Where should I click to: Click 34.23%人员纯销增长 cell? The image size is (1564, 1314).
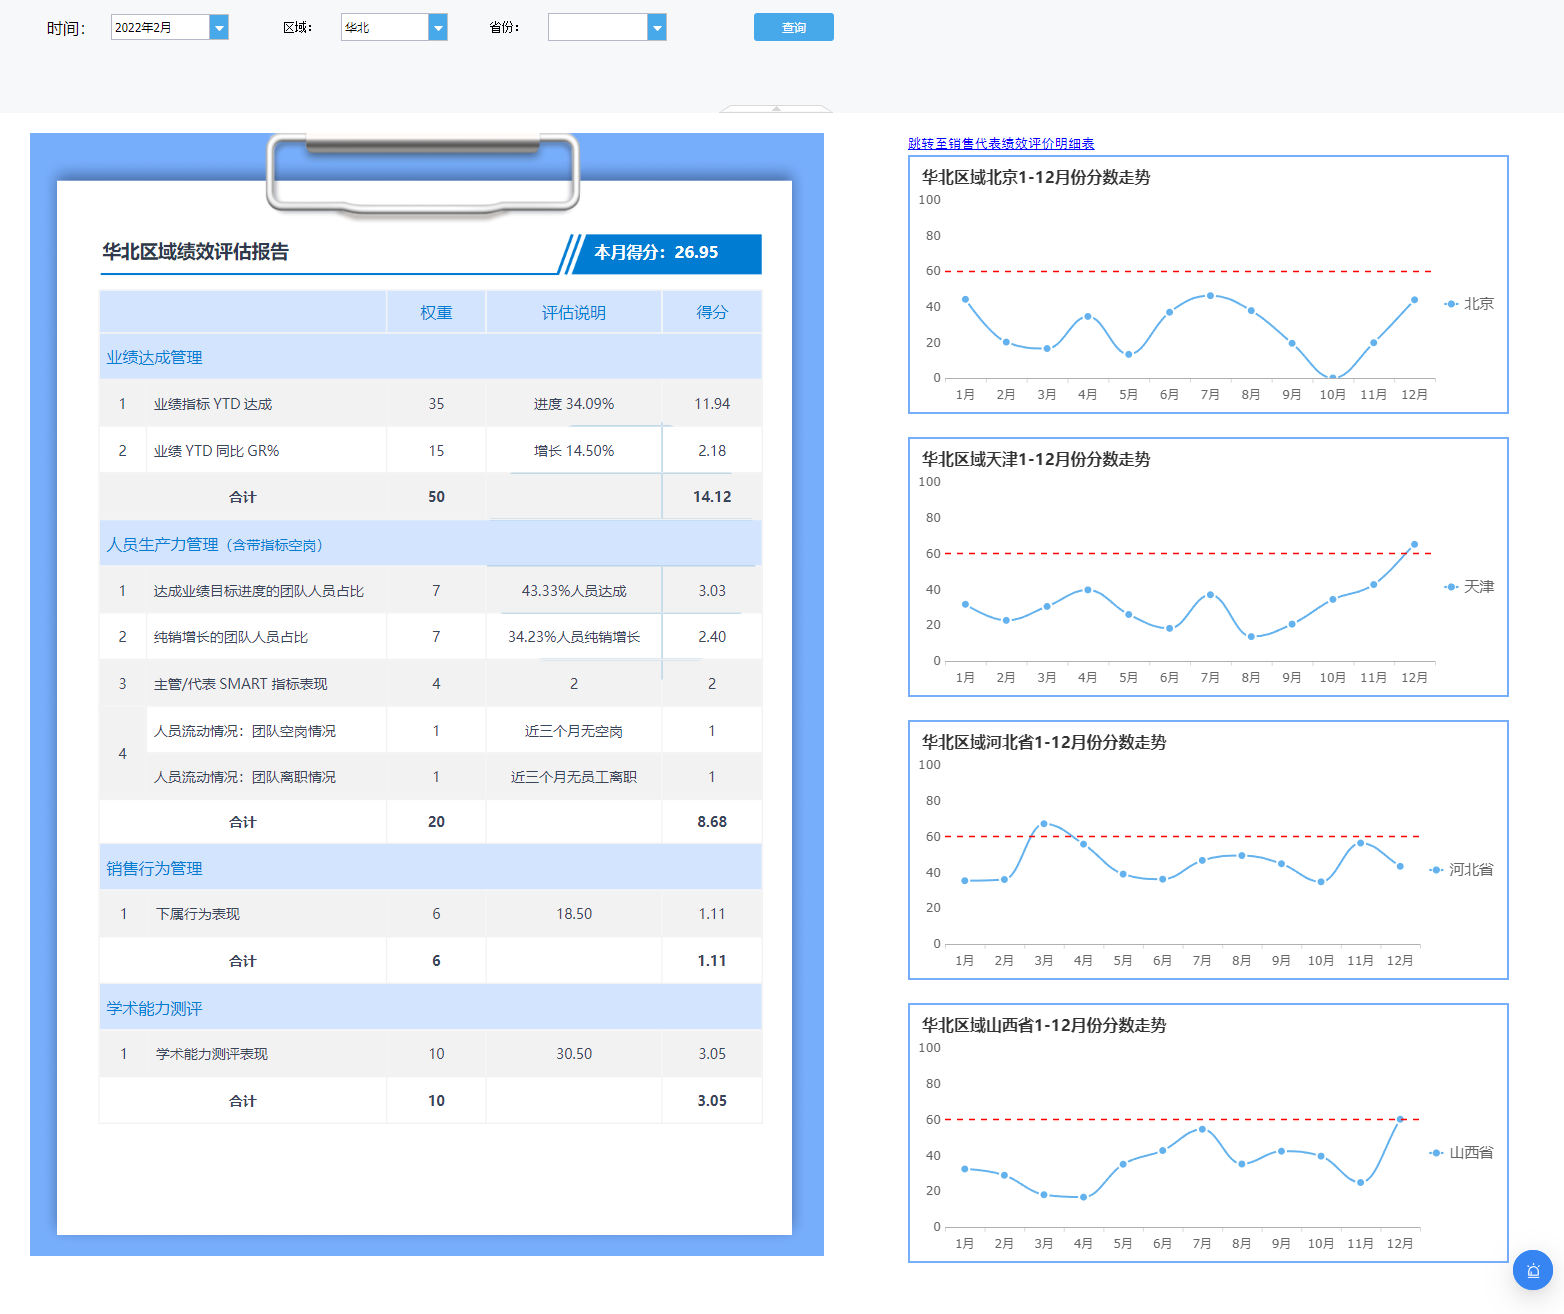(x=574, y=637)
